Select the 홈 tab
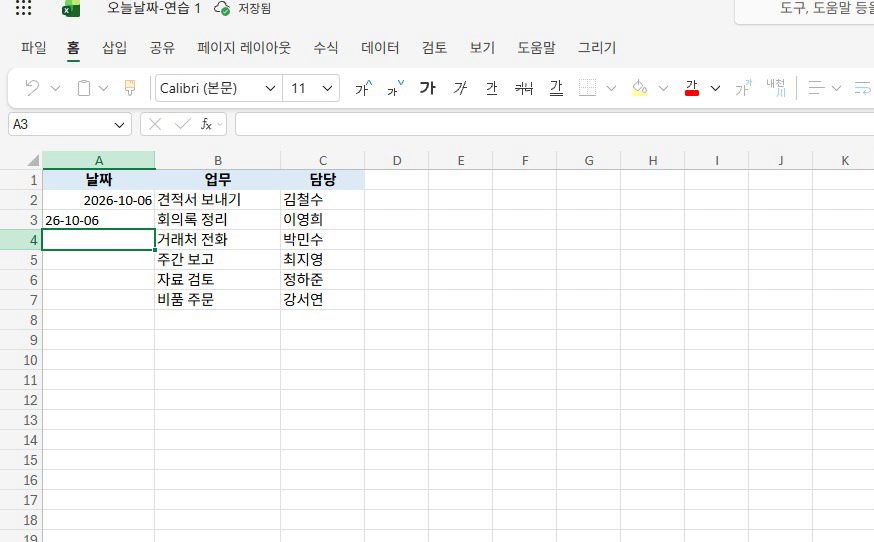The width and height of the screenshot is (874, 542). click(74, 47)
